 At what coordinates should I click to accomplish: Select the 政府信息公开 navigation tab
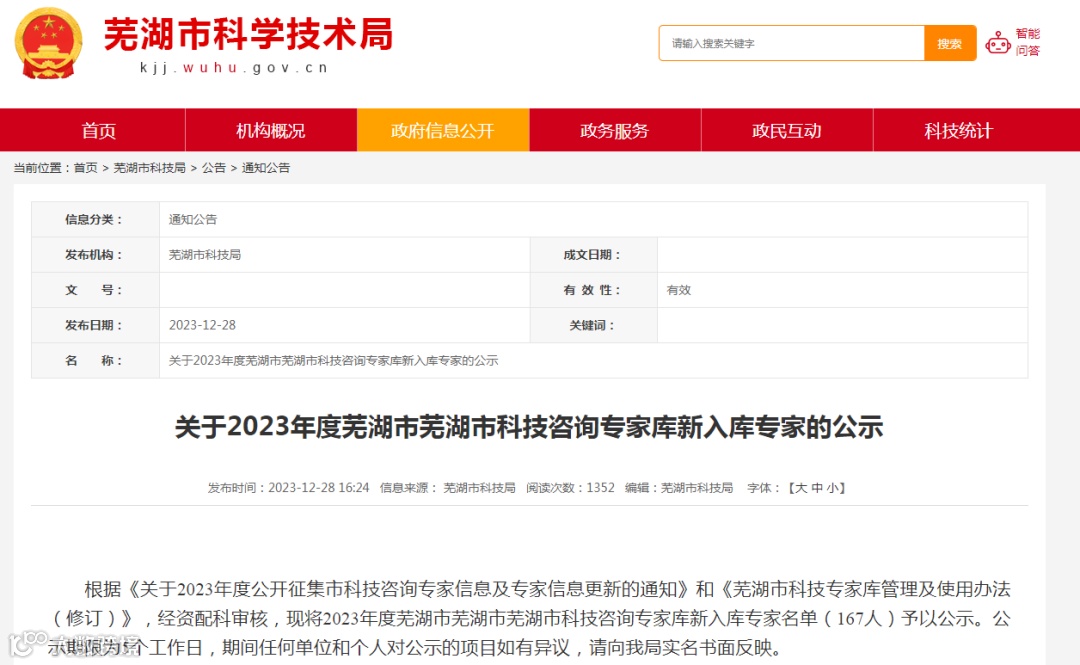click(x=443, y=130)
